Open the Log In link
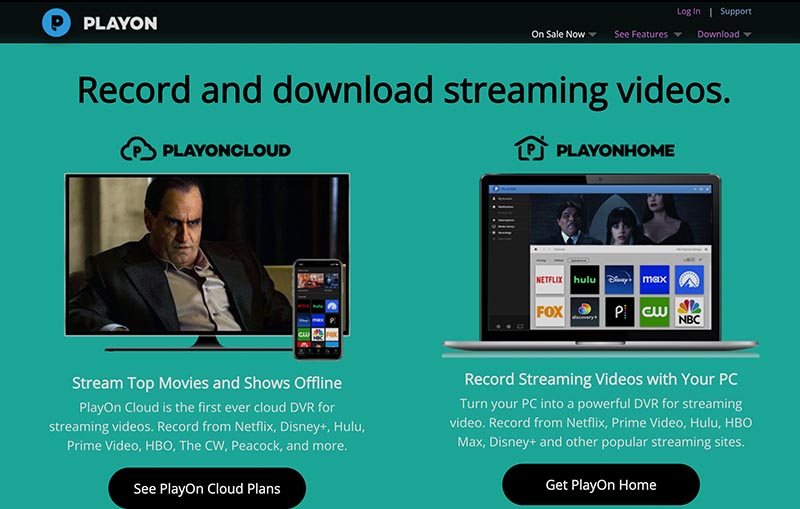Screen dimensions: 800x509 coord(688,11)
